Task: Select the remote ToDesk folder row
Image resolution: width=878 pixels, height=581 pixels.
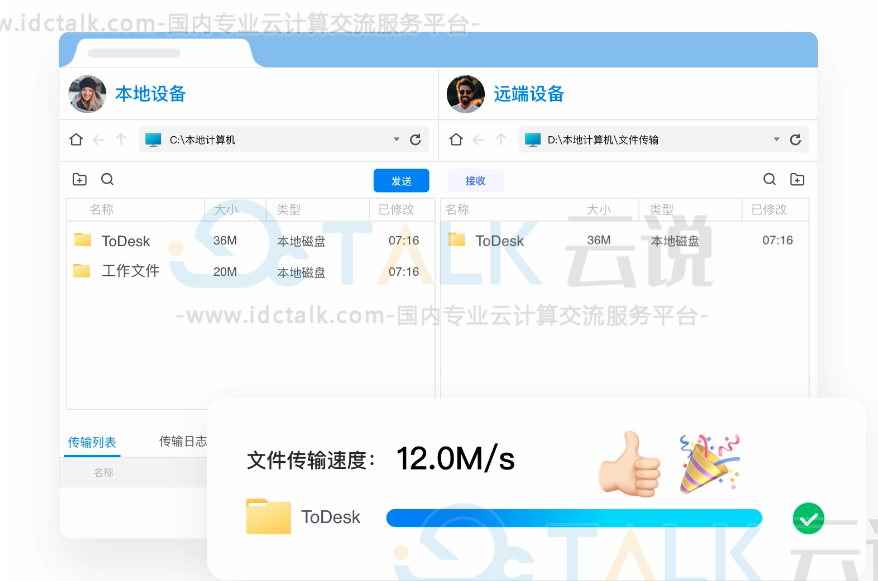Action: [625, 241]
